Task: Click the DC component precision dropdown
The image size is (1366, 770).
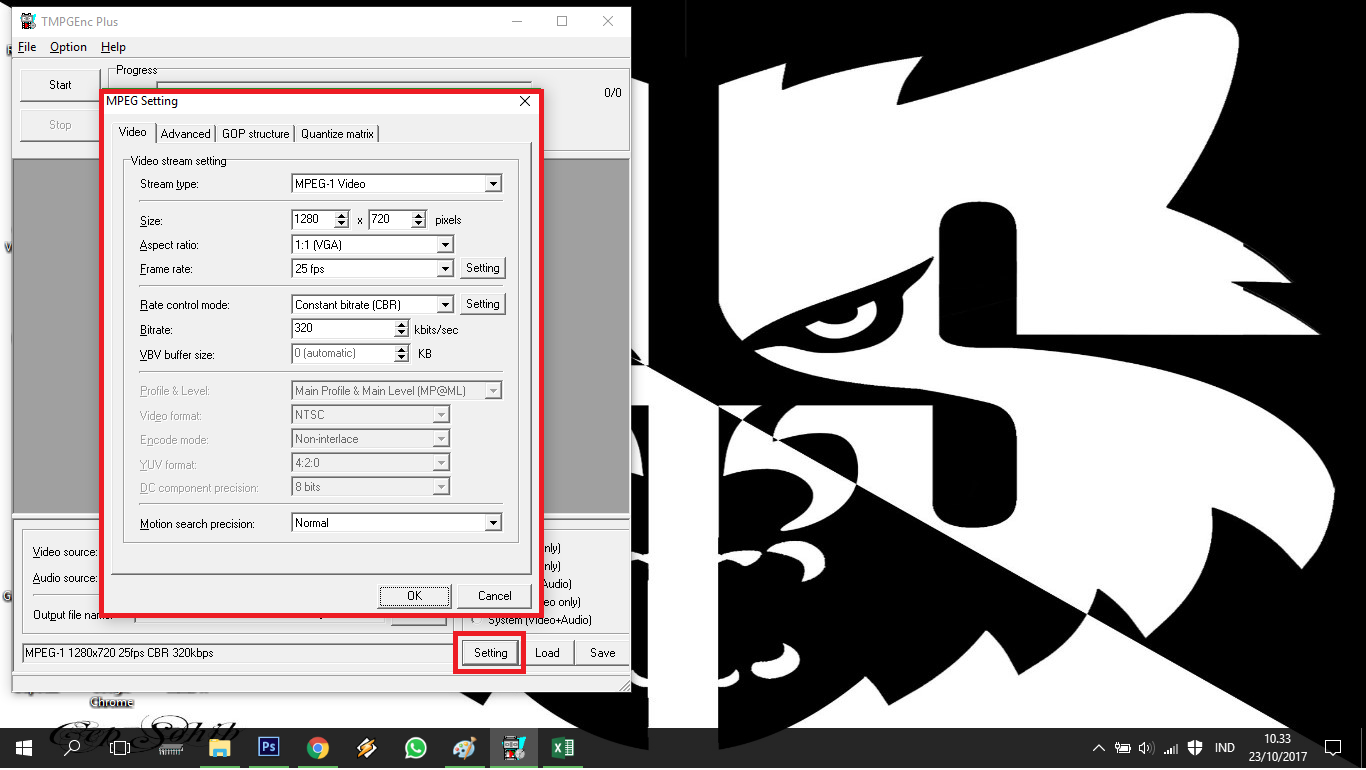Action: (x=370, y=487)
